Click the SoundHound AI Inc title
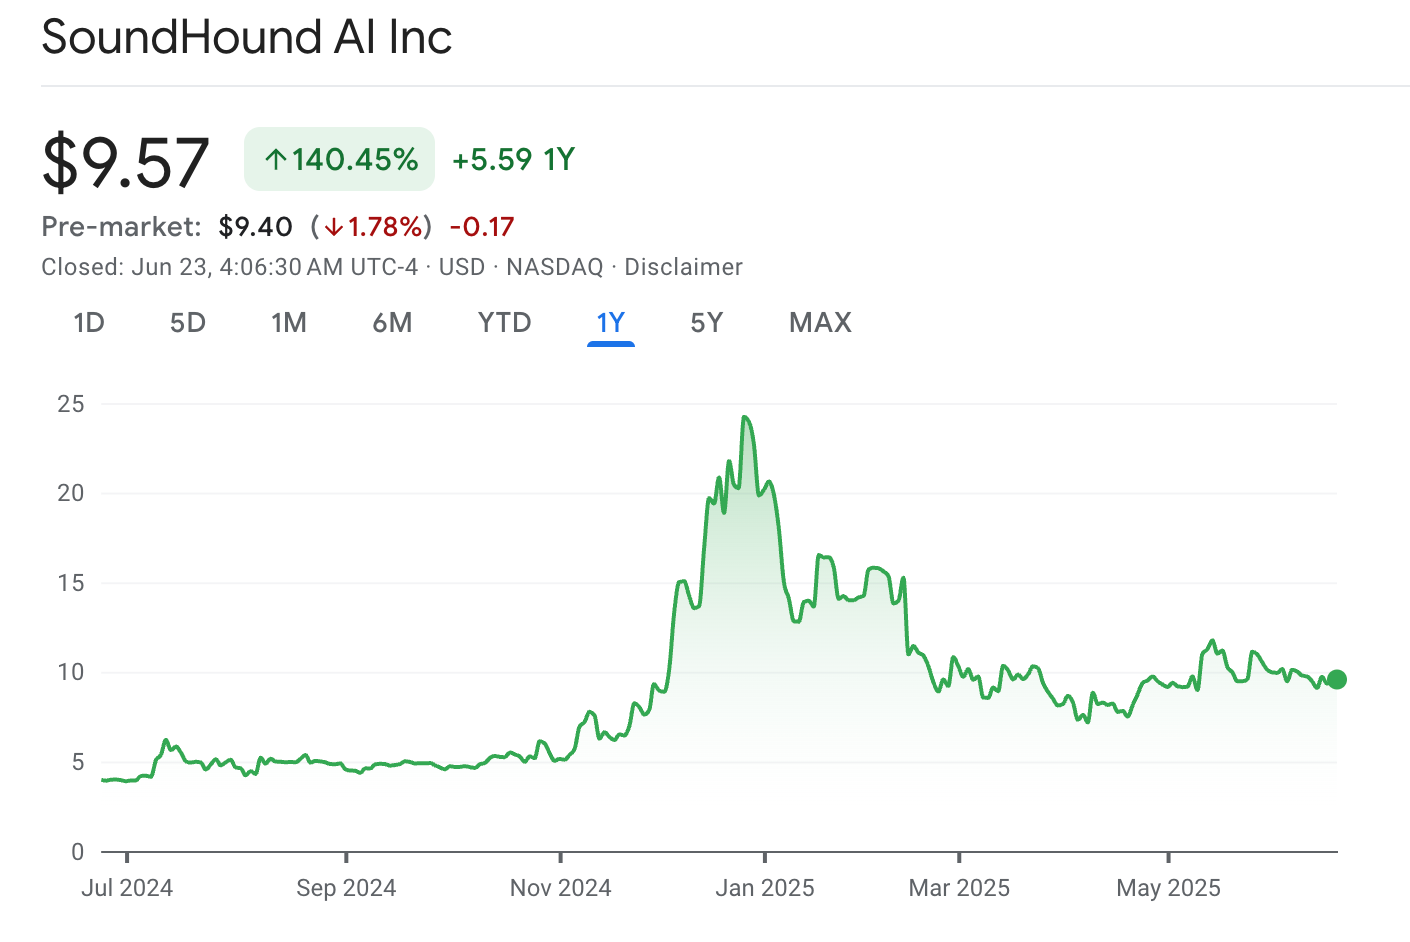 pyautogui.click(x=247, y=38)
